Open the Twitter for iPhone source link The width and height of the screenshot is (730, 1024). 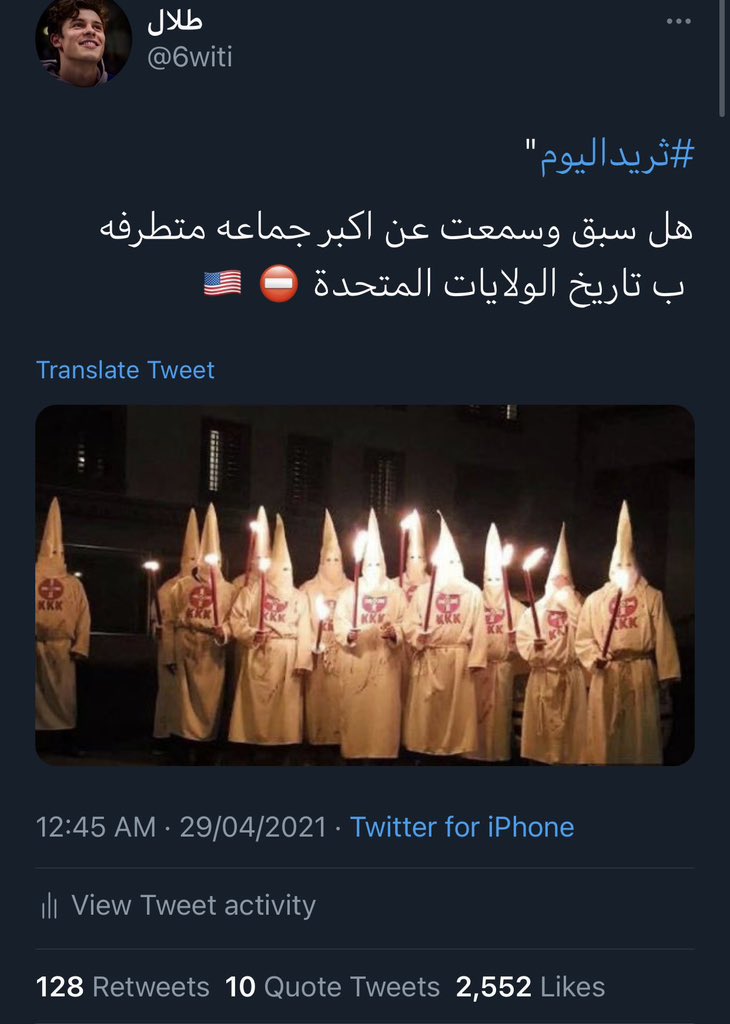click(x=462, y=827)
